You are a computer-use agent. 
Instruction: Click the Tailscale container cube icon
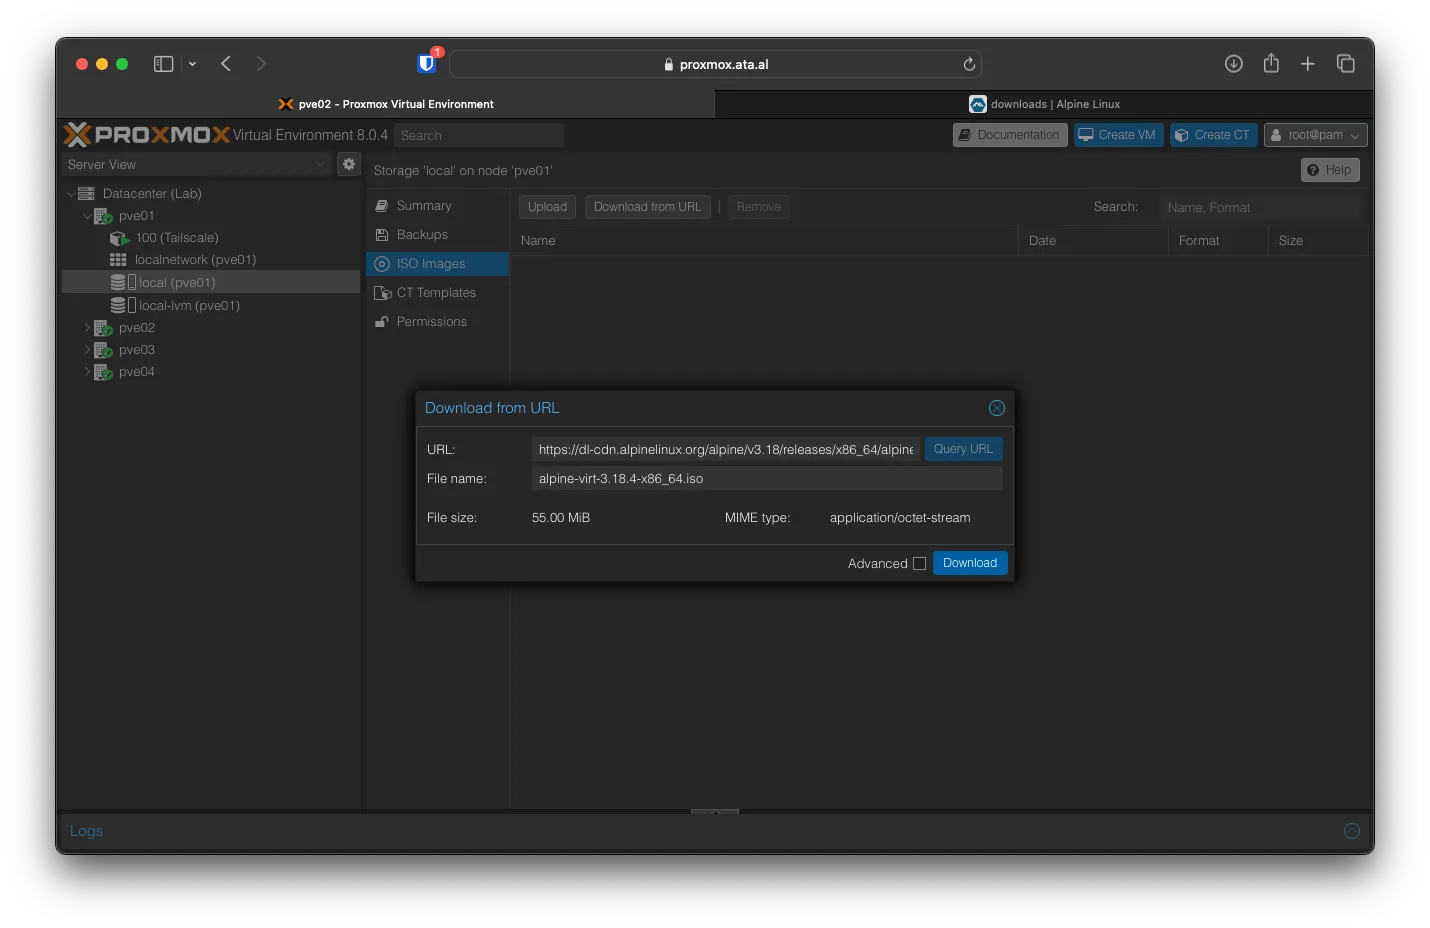point(119,238)
